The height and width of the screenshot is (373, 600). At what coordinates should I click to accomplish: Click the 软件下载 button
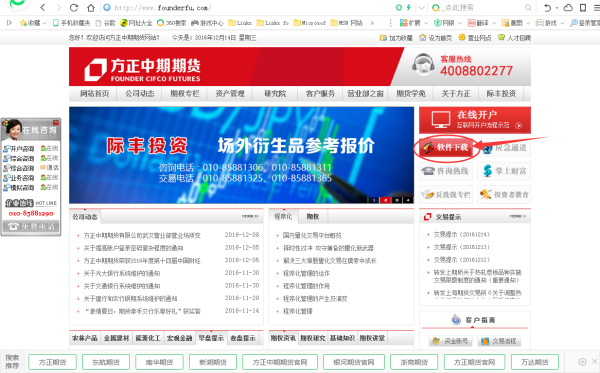446,147
